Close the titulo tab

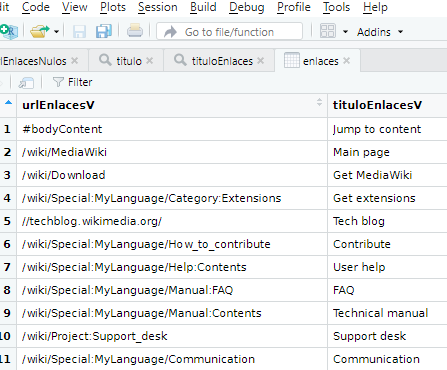[x=150, y=60]
